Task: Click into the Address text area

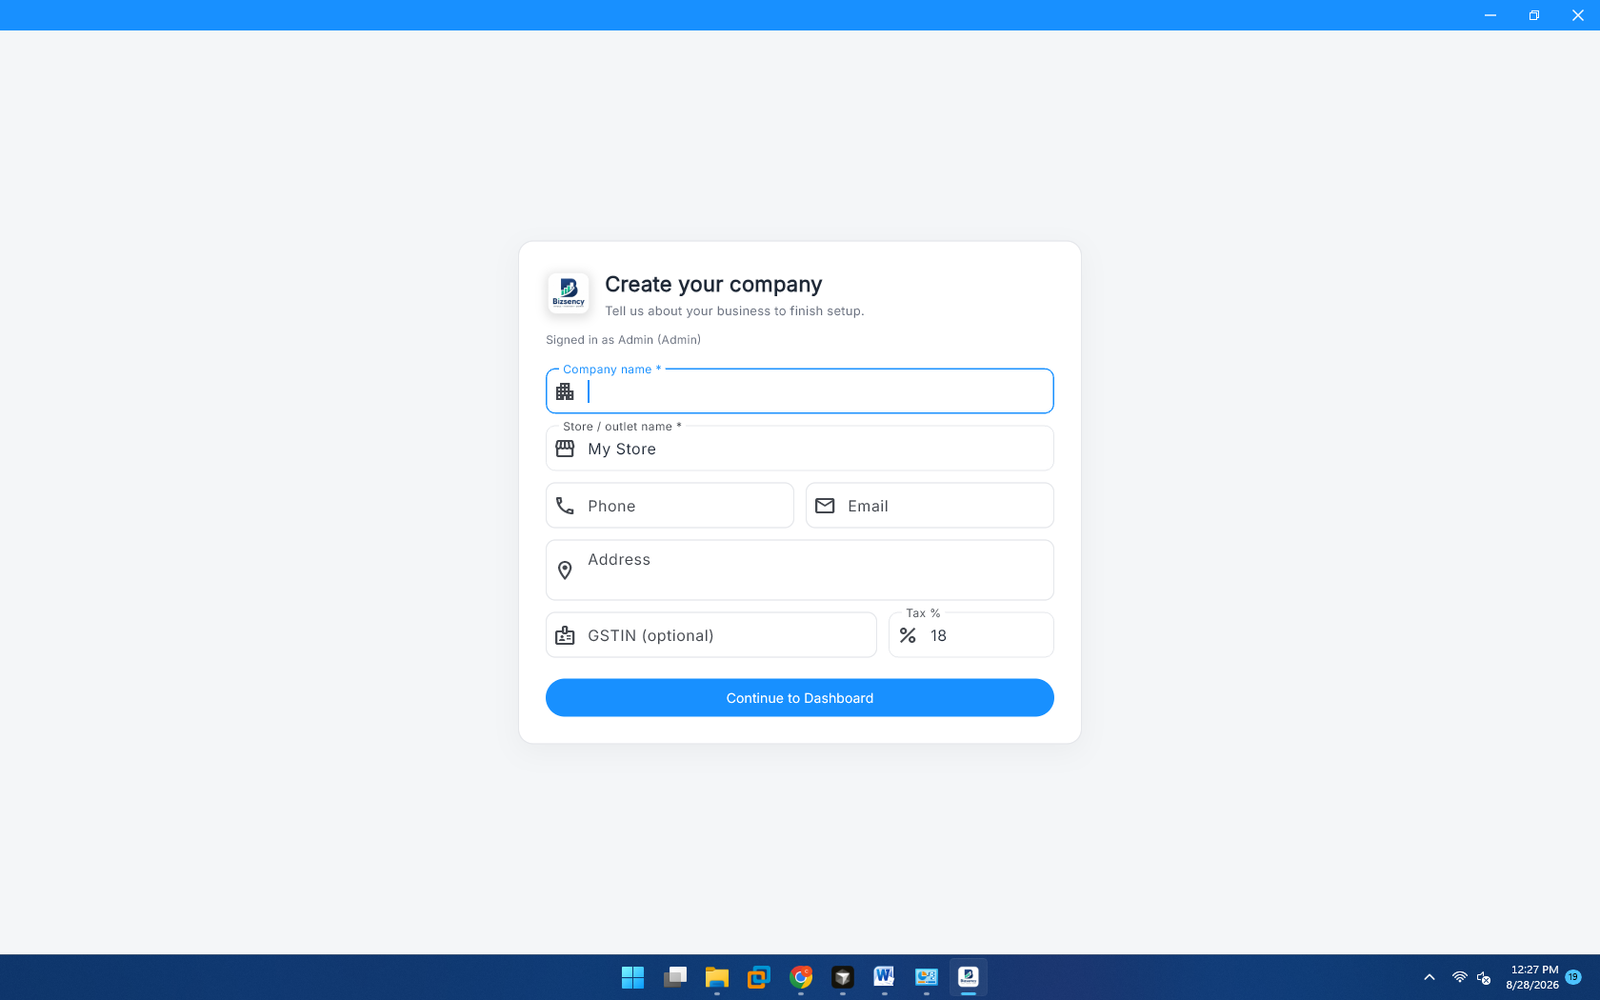Action: coord(800,570)
